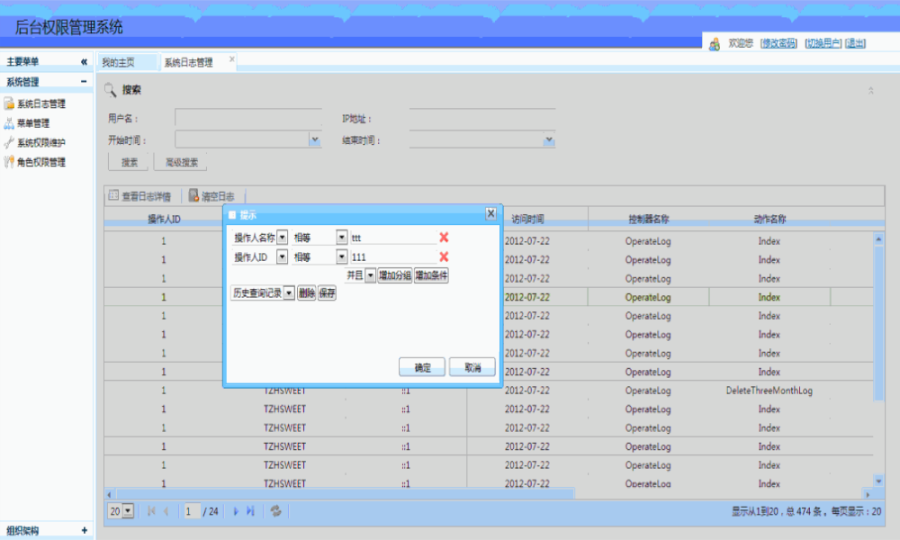The width and height of the screenshot is (900, 540).
Task: Click the magnifier search icon
Action: tap(110, 90)
